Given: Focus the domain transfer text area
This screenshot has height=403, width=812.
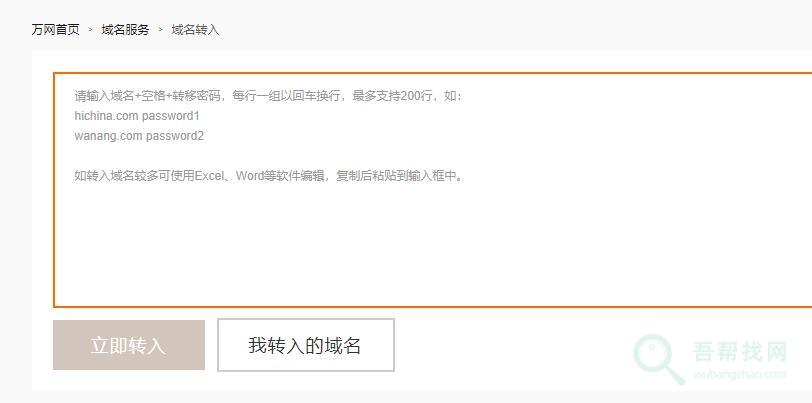Looking at the screenshot, I should point(433,190).
